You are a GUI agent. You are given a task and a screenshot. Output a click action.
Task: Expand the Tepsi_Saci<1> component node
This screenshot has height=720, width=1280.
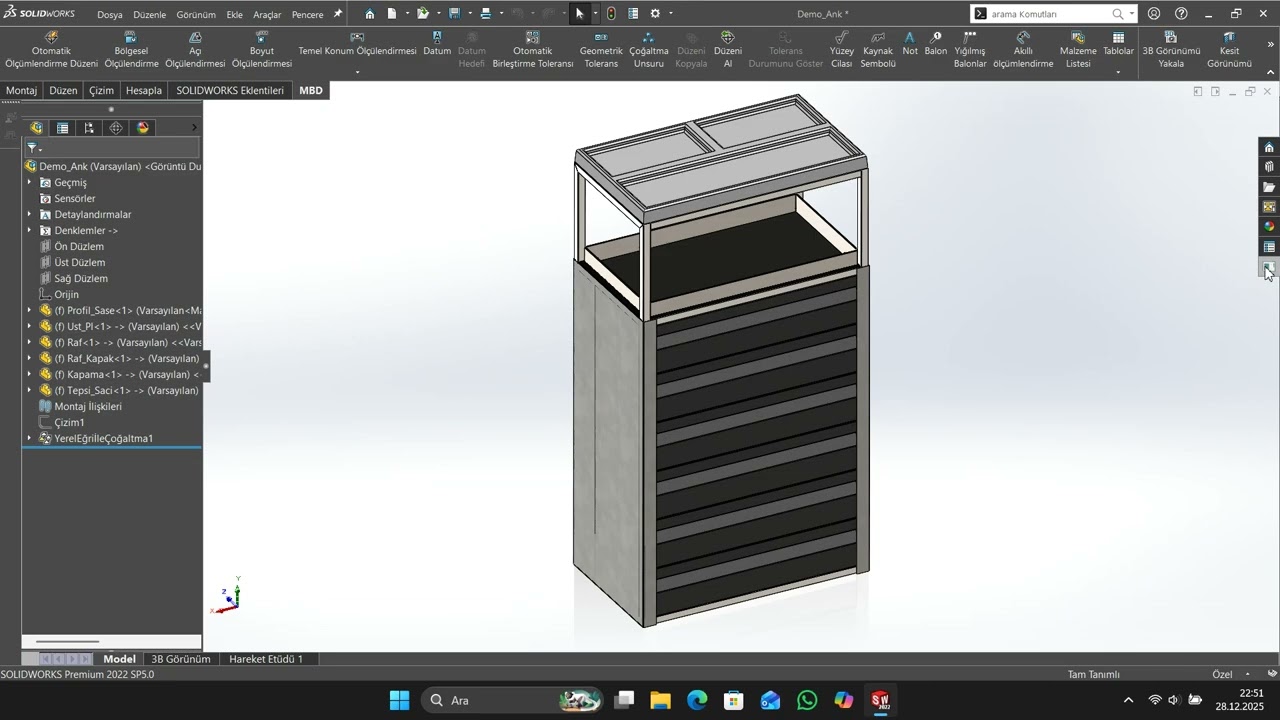[29, 390]
